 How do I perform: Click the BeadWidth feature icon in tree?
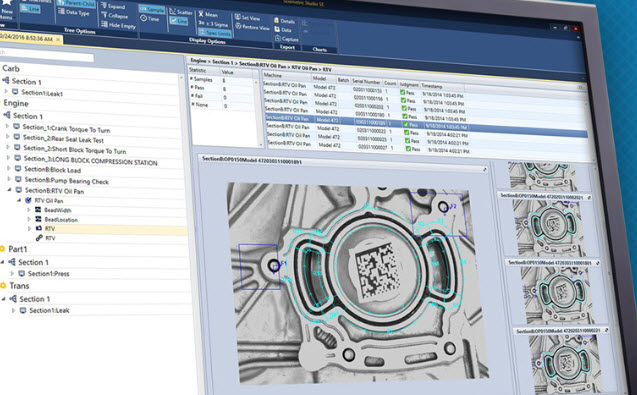click(38, 210)
